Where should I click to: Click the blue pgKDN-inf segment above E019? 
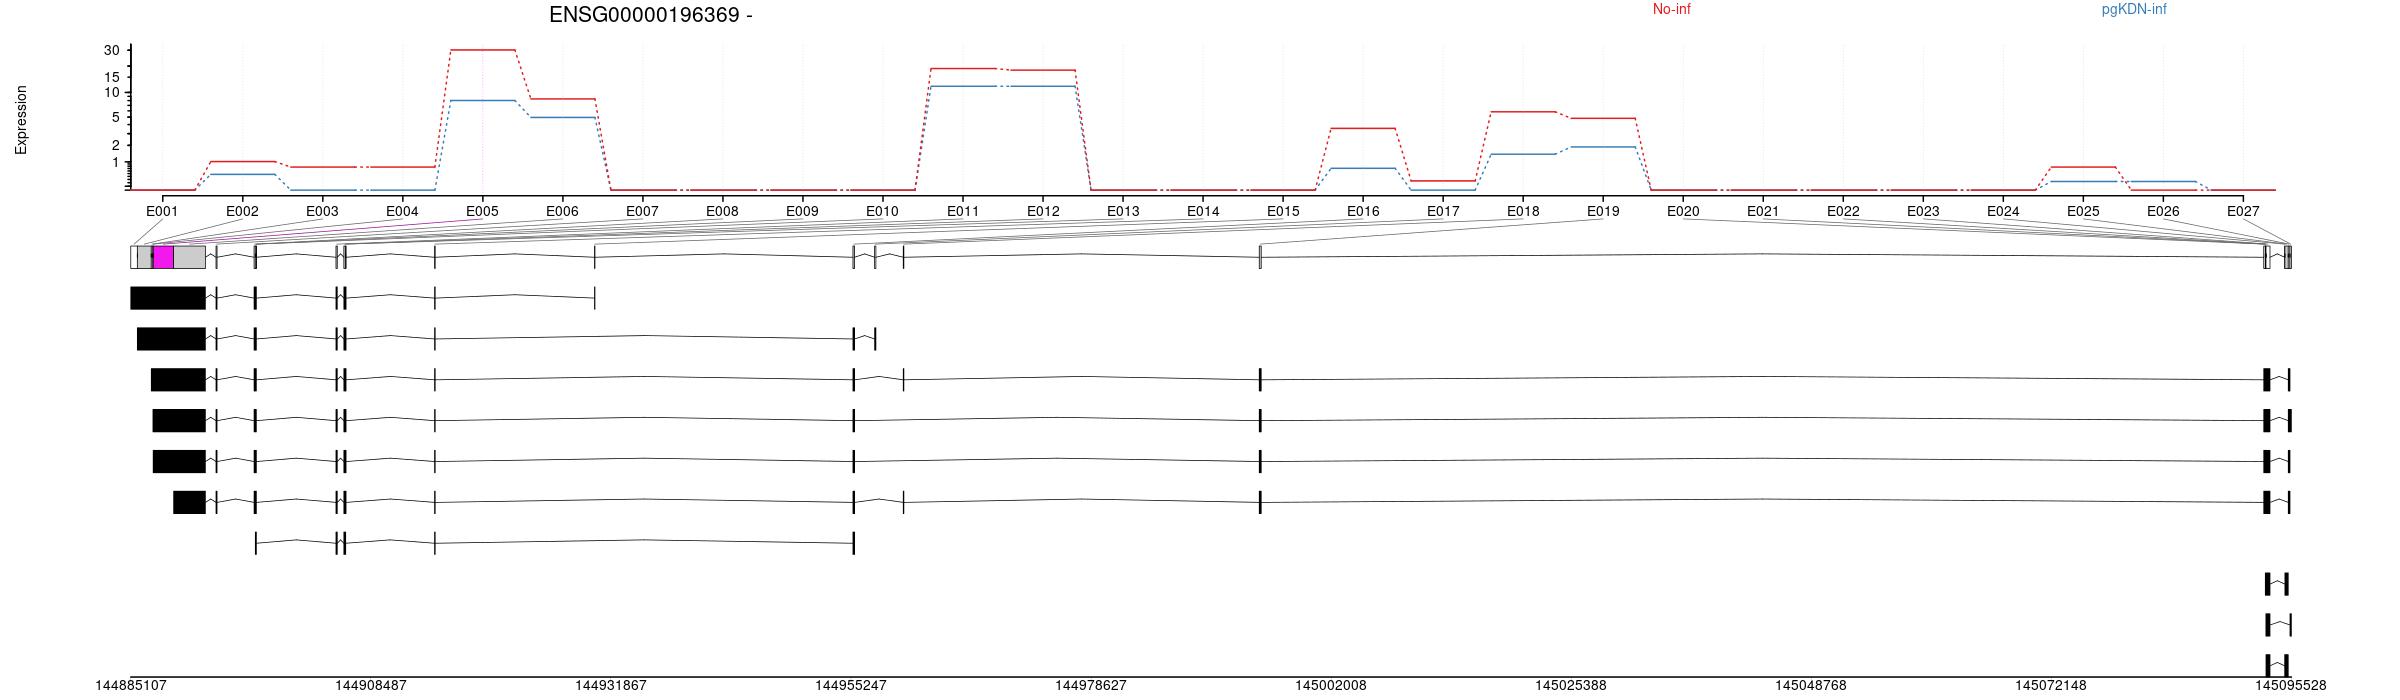point(1603,147)
